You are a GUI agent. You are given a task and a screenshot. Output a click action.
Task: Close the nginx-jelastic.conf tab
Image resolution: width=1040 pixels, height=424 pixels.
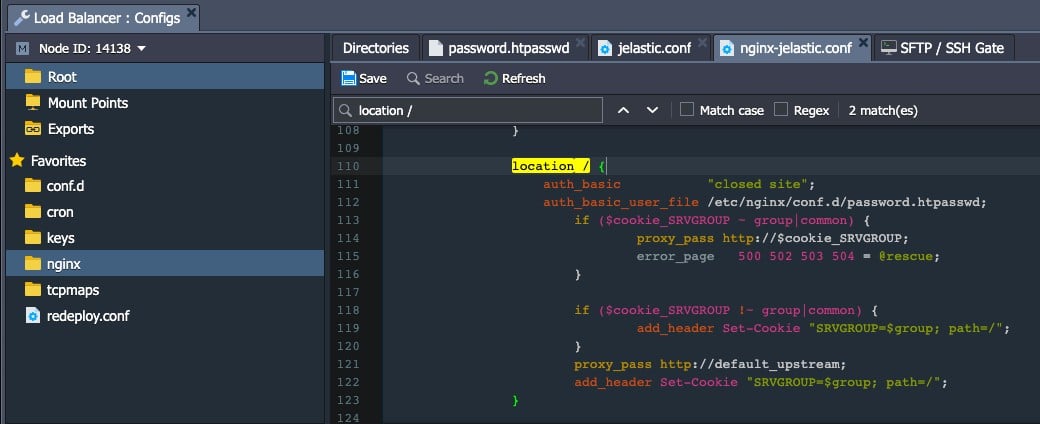click(x=863, y=42)
